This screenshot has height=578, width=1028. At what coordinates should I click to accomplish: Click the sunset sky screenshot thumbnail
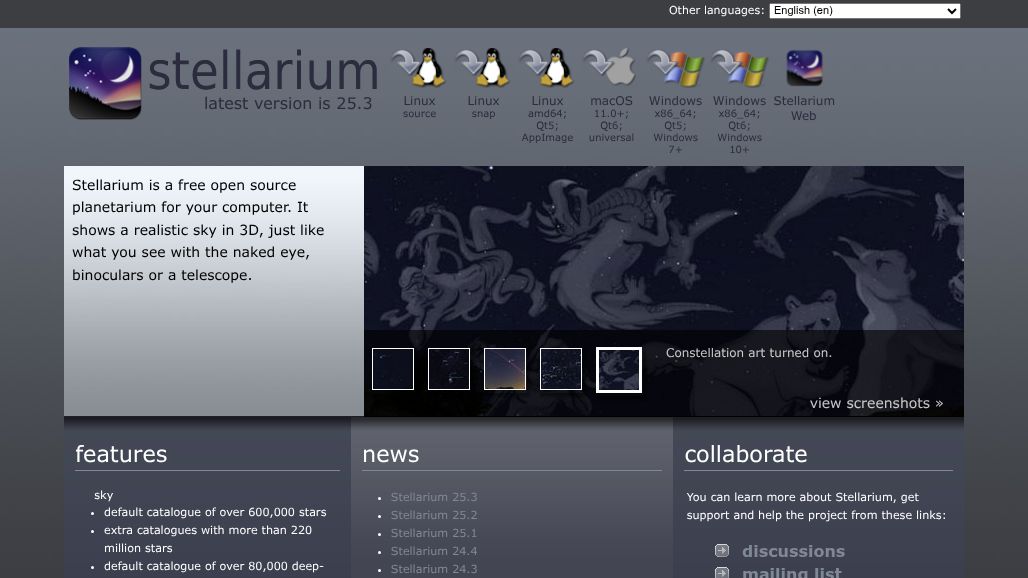click(x=504, y=369)
